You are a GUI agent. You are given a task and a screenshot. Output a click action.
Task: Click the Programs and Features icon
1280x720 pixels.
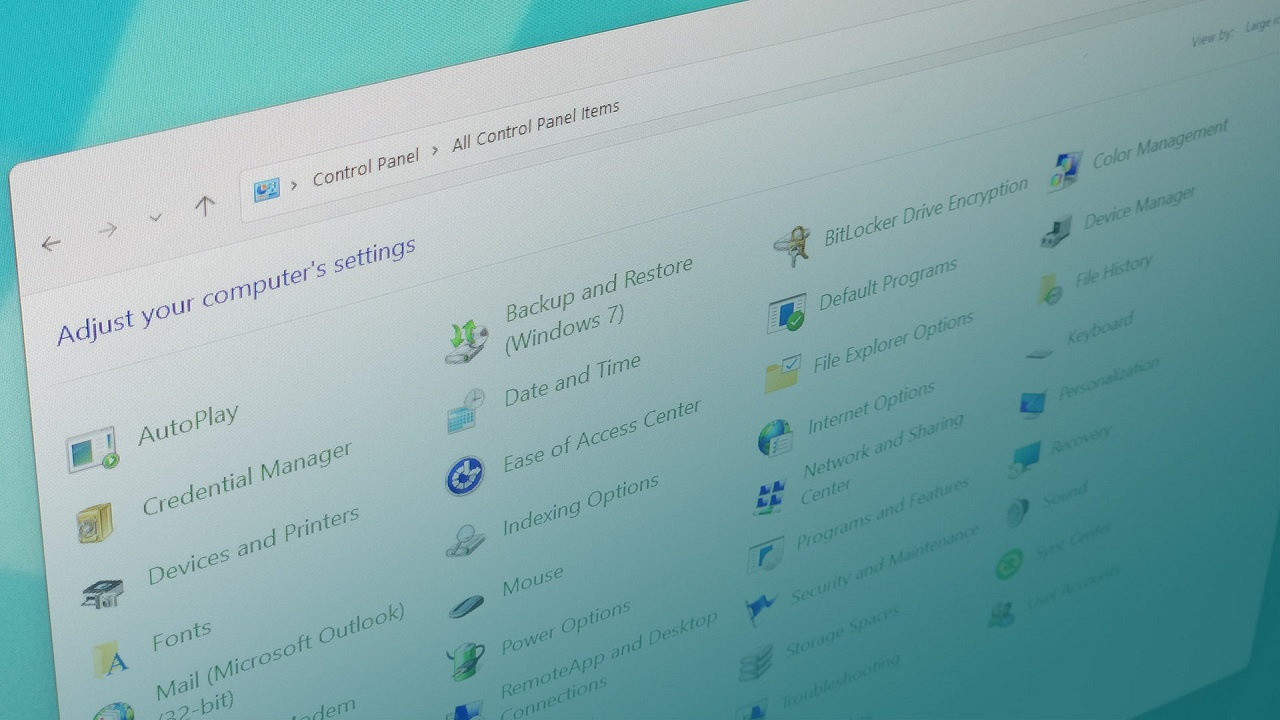click(765, 553)
